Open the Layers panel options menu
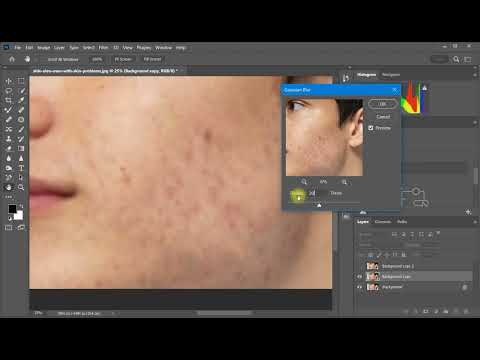The width and height of the screenshot is (480, 360). [475, 222]
